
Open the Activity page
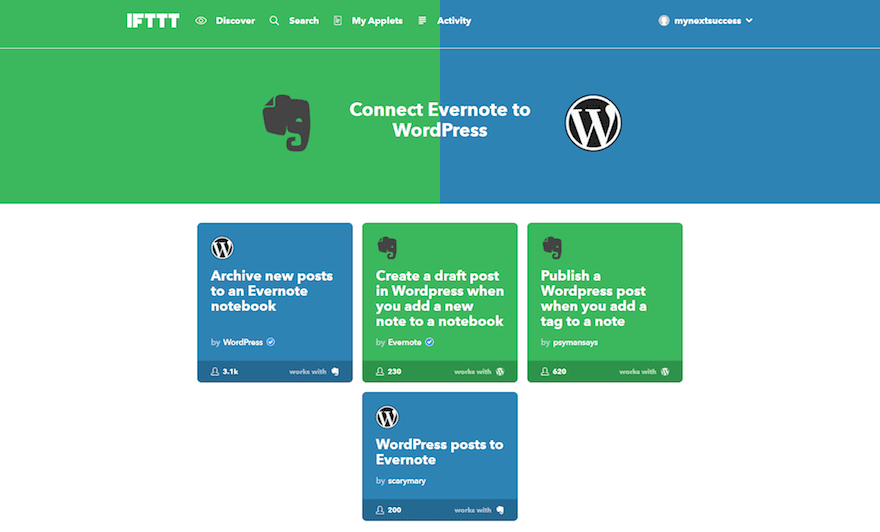454,21
